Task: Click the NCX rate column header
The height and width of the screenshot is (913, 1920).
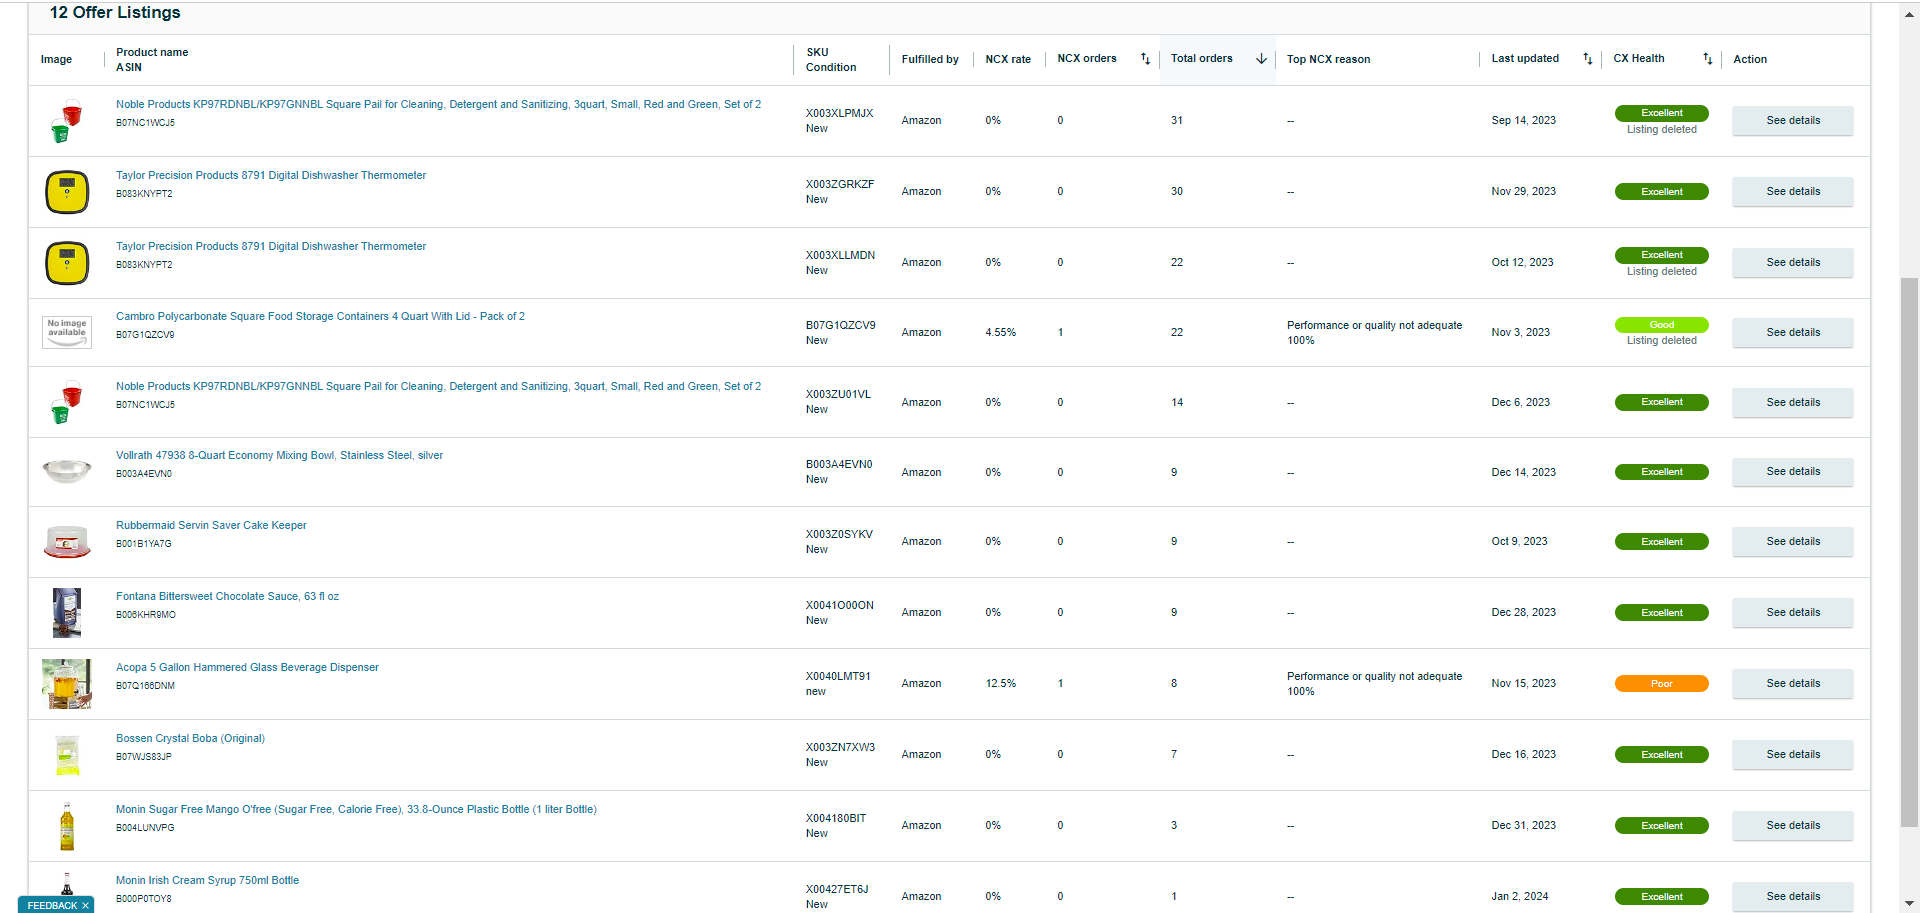Action: (1008, 60)
